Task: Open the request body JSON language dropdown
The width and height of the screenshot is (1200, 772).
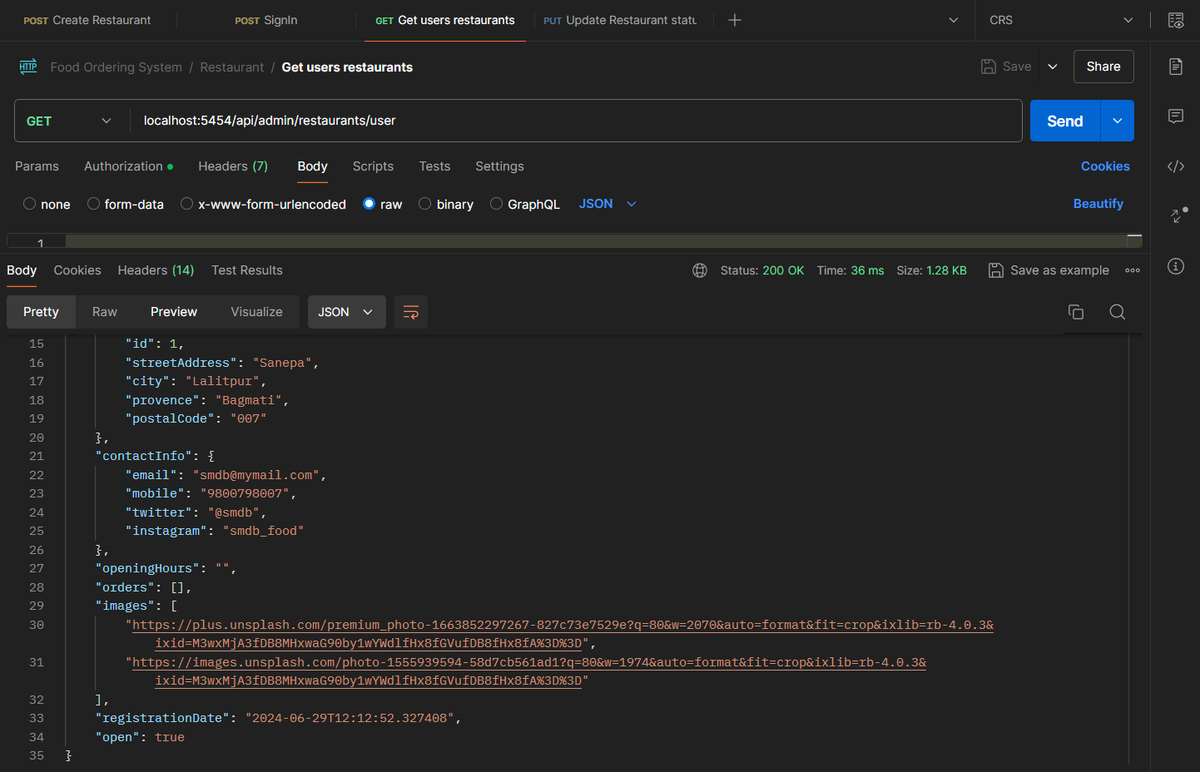Action: (608, 204)
